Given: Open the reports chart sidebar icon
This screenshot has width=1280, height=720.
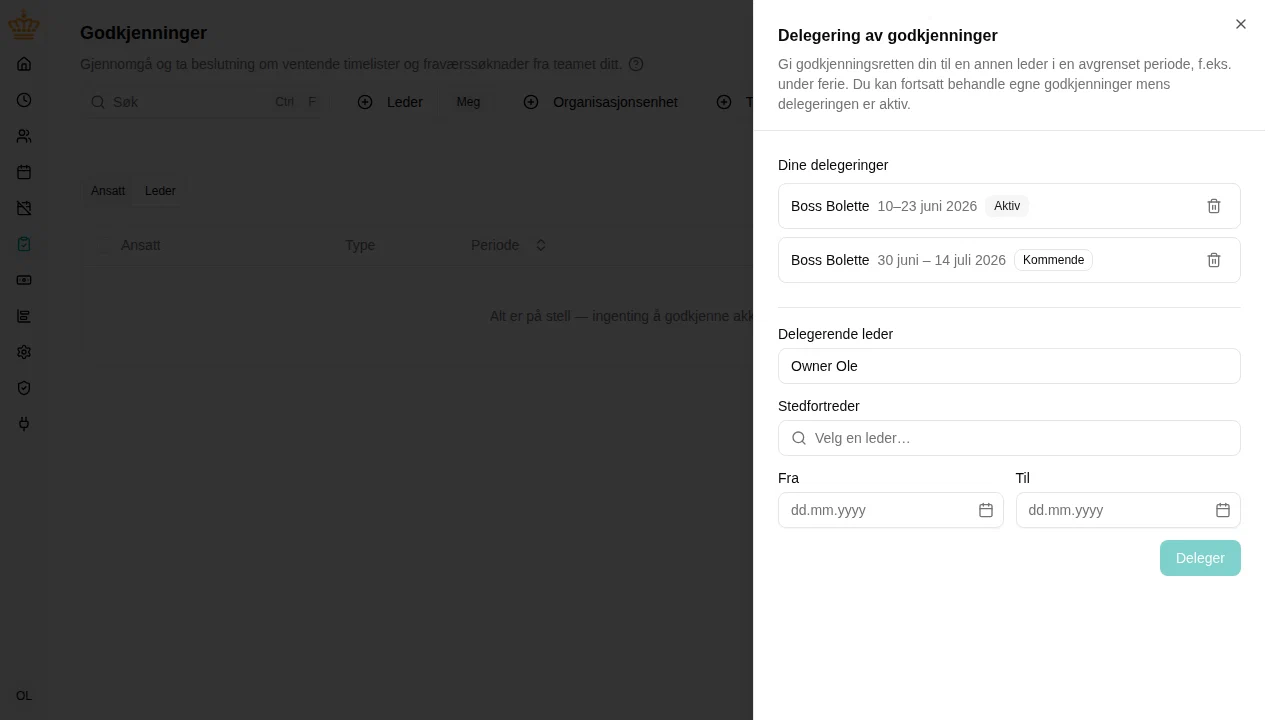Looking at the screenshot, I should 24,316.
